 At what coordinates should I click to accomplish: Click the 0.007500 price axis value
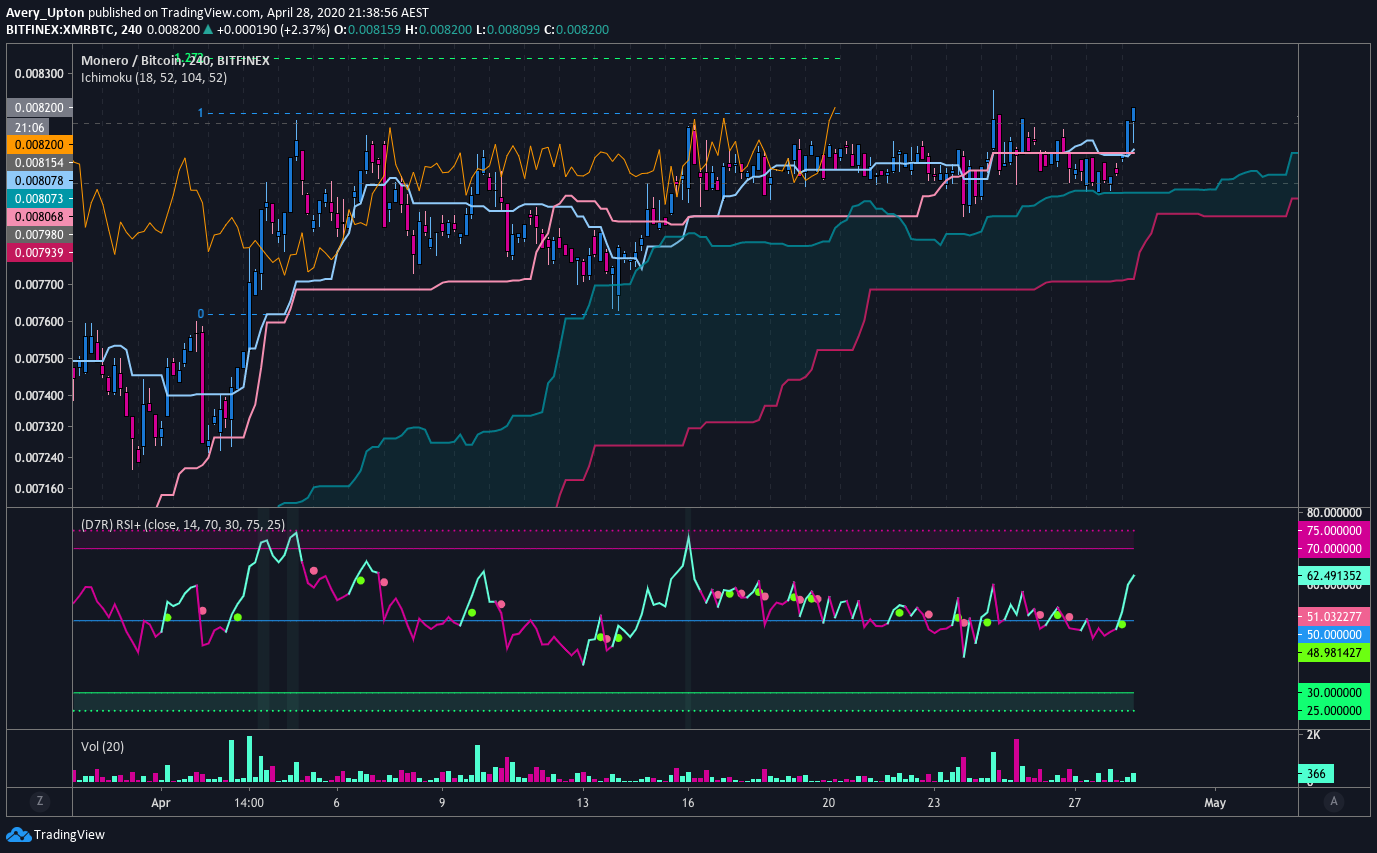tap(39, 359)
